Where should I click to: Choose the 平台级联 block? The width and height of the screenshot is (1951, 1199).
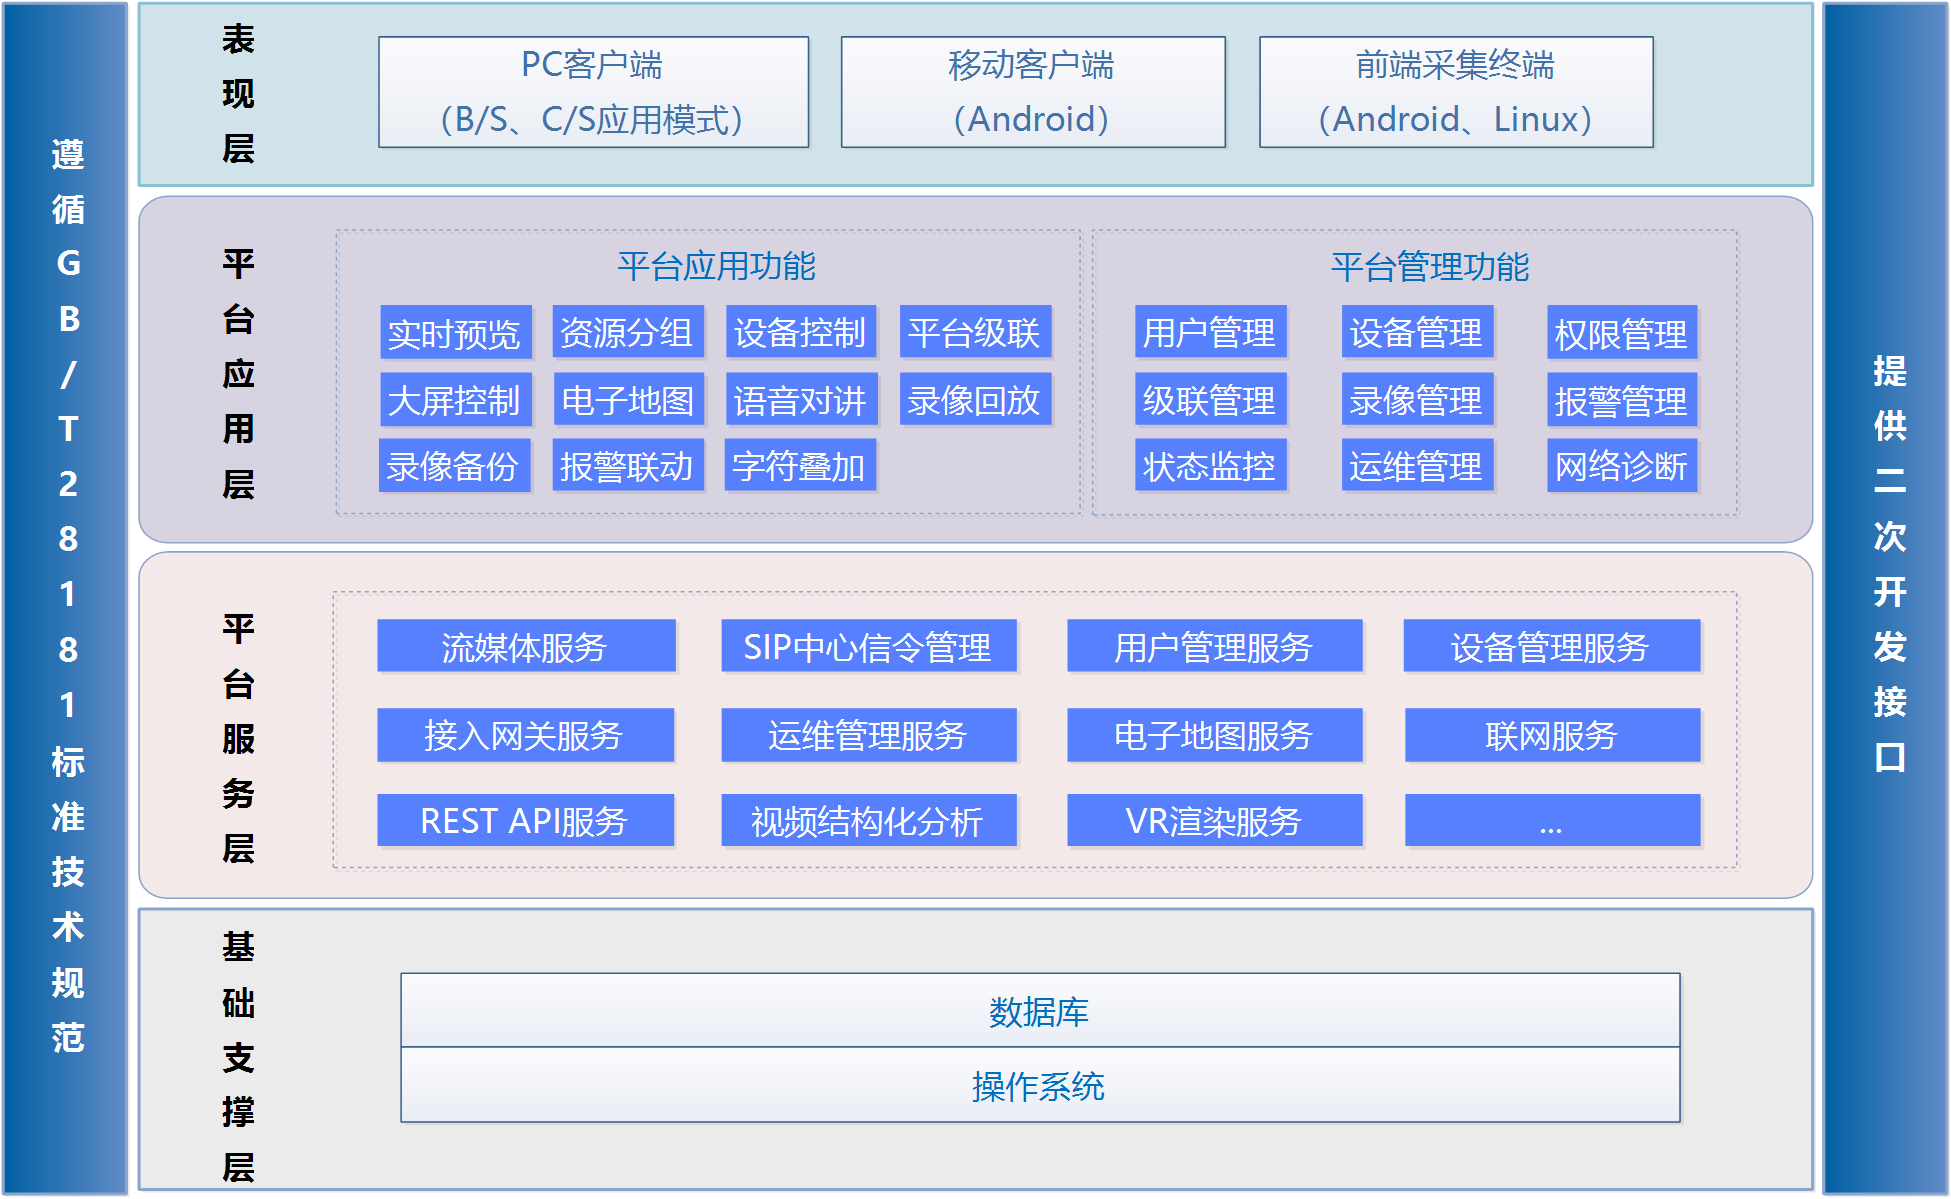(x=975, y=332)
